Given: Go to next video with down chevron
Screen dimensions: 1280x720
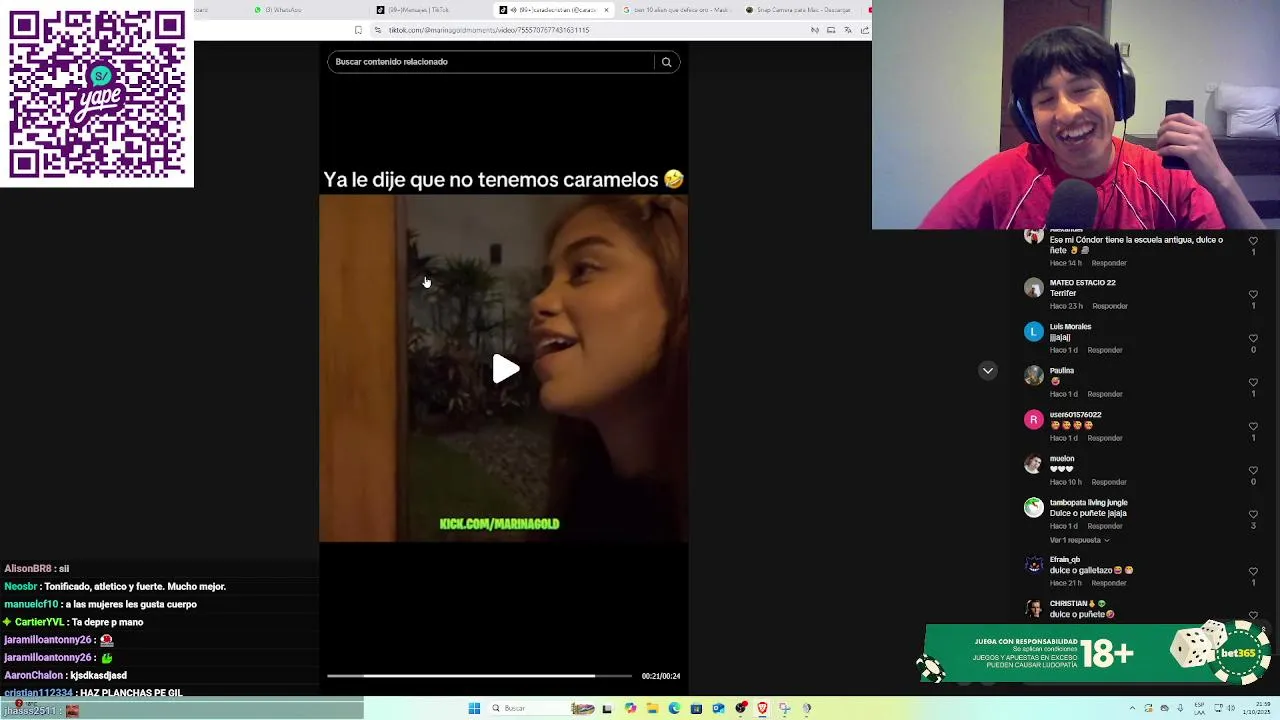Looking at the screenshot, I should (x=987, y=371).
